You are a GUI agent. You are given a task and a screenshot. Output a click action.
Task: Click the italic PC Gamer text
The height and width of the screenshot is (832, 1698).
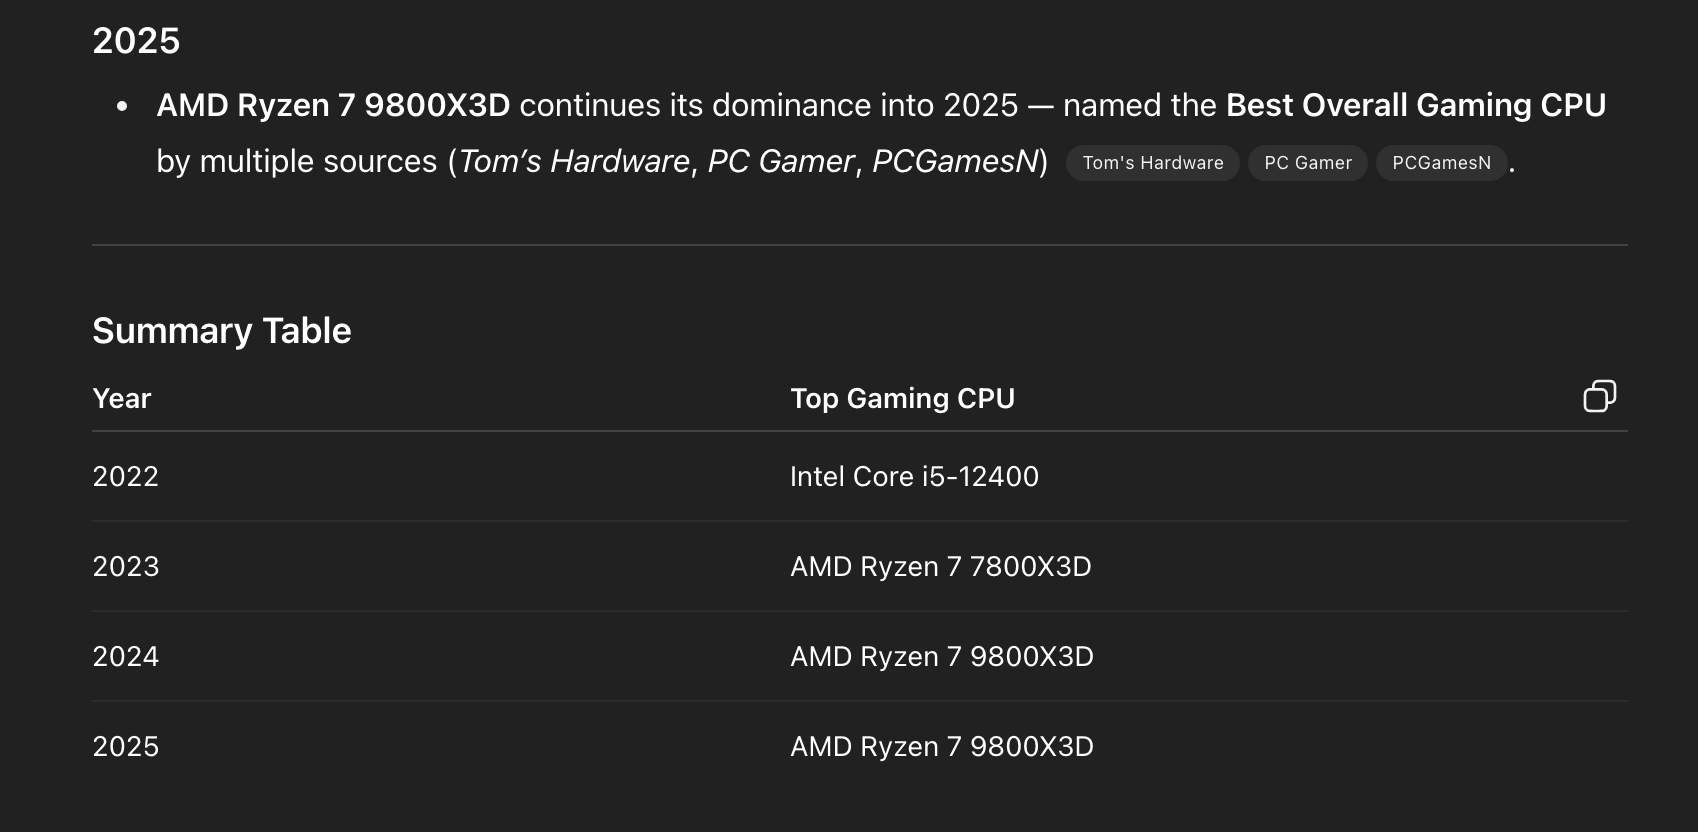(781, 161)
